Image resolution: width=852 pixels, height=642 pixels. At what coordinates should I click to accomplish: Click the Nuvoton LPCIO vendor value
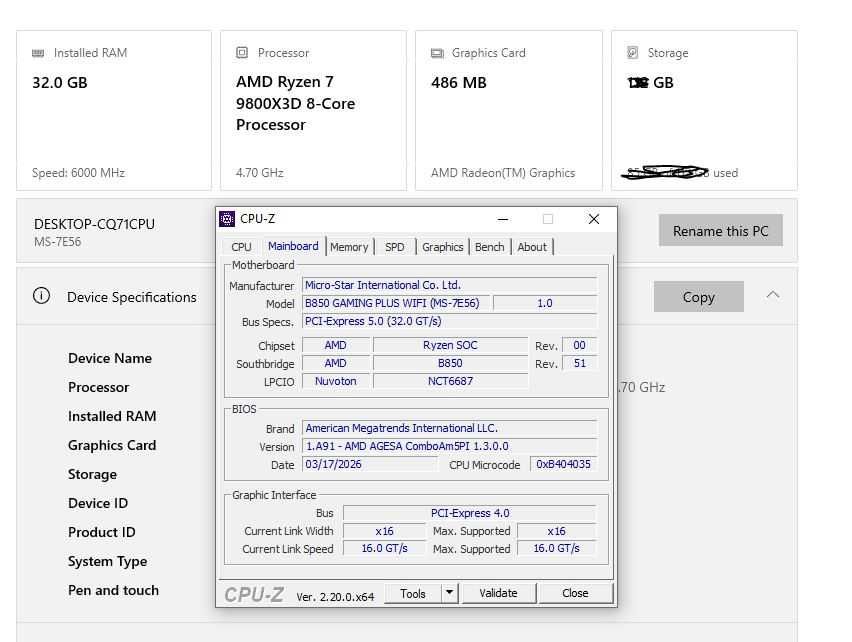pos(336,381)
